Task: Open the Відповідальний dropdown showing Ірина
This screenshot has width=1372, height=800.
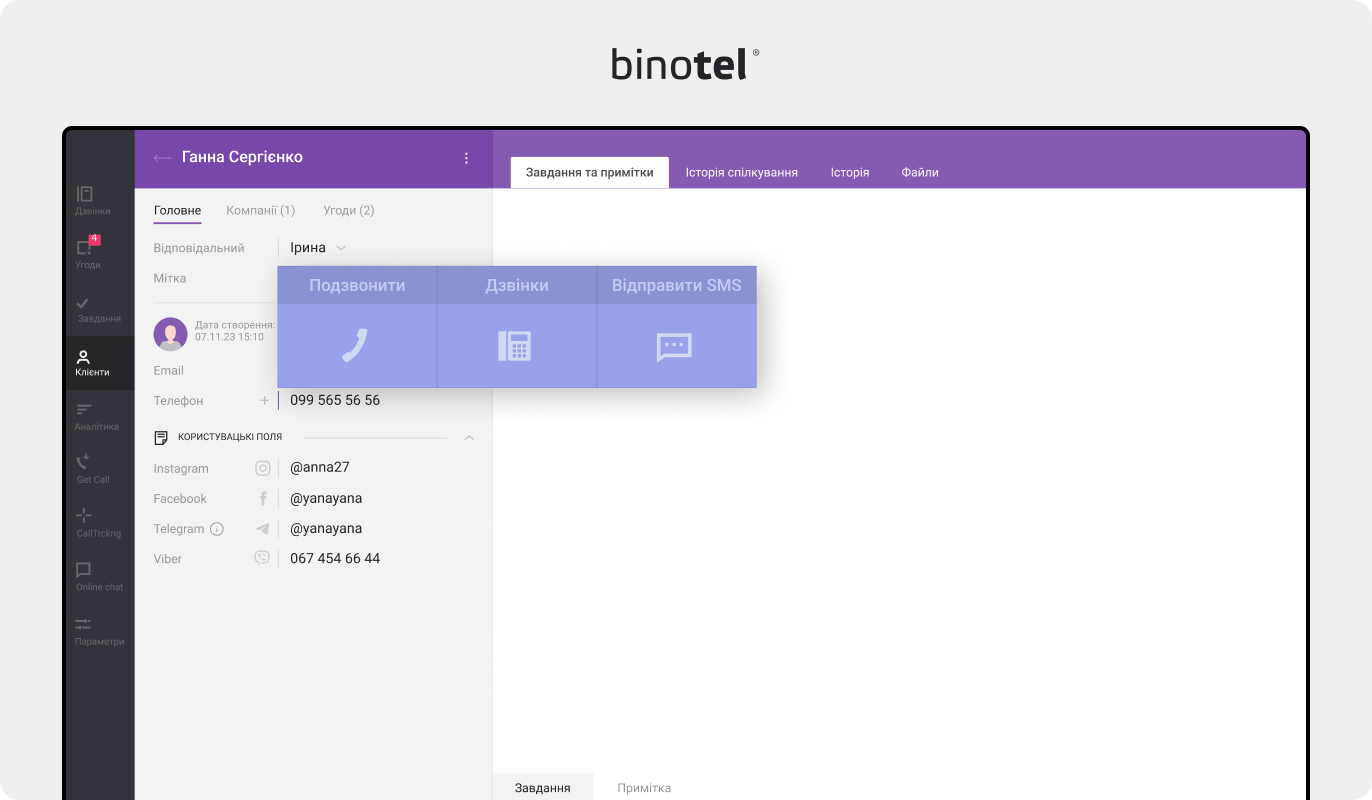Action: (x=318, y=247)
